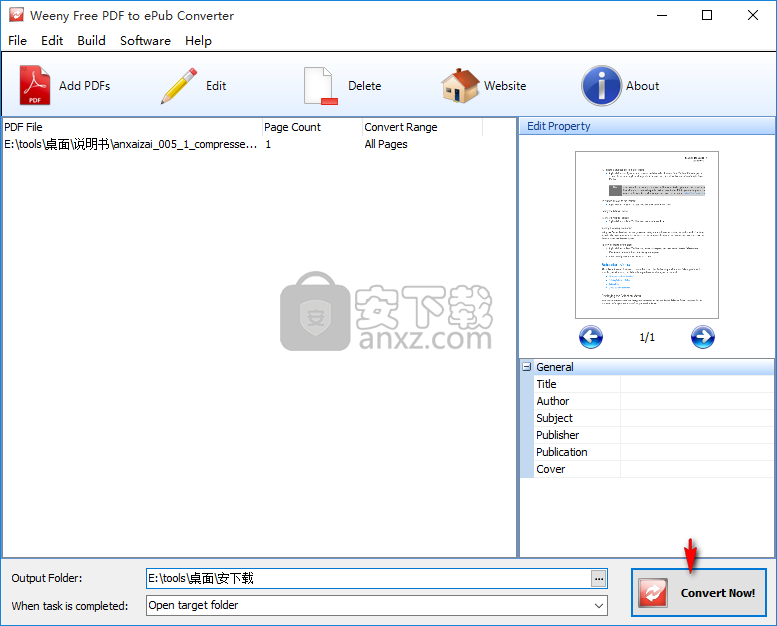The height and width of the screenshot is (626, 777).
Task: Click the Add PDFs toolbar label
Action: [85, 86]
